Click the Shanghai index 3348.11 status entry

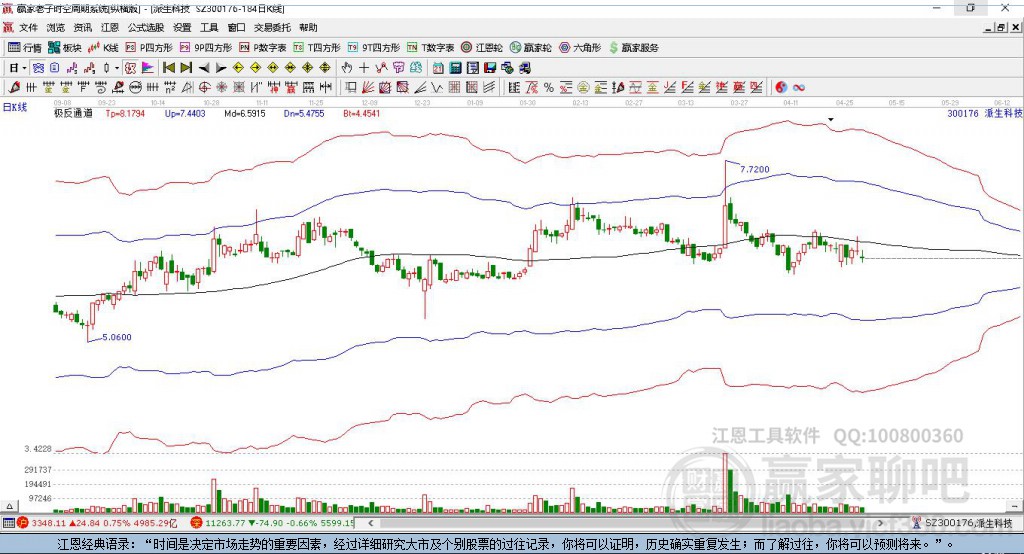pos(97,523)
